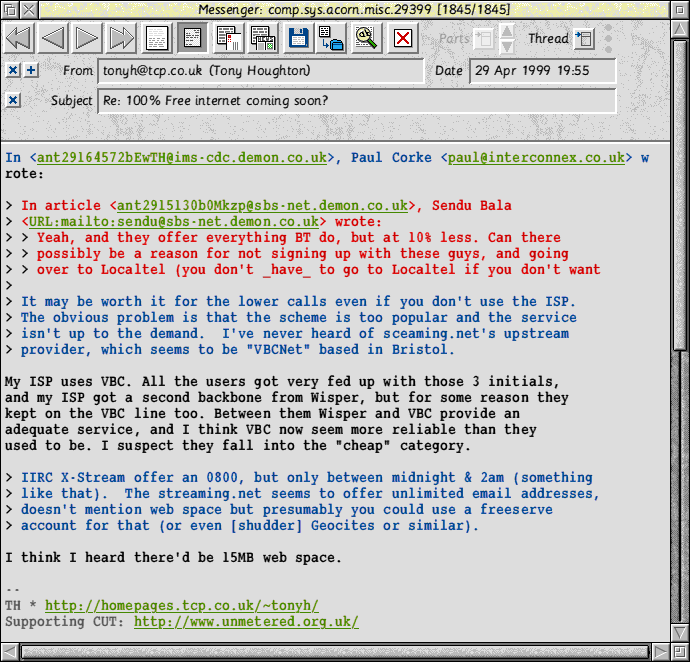
Task: Toggle the X box beside the Subject field
Action: [x=13, y=100]
